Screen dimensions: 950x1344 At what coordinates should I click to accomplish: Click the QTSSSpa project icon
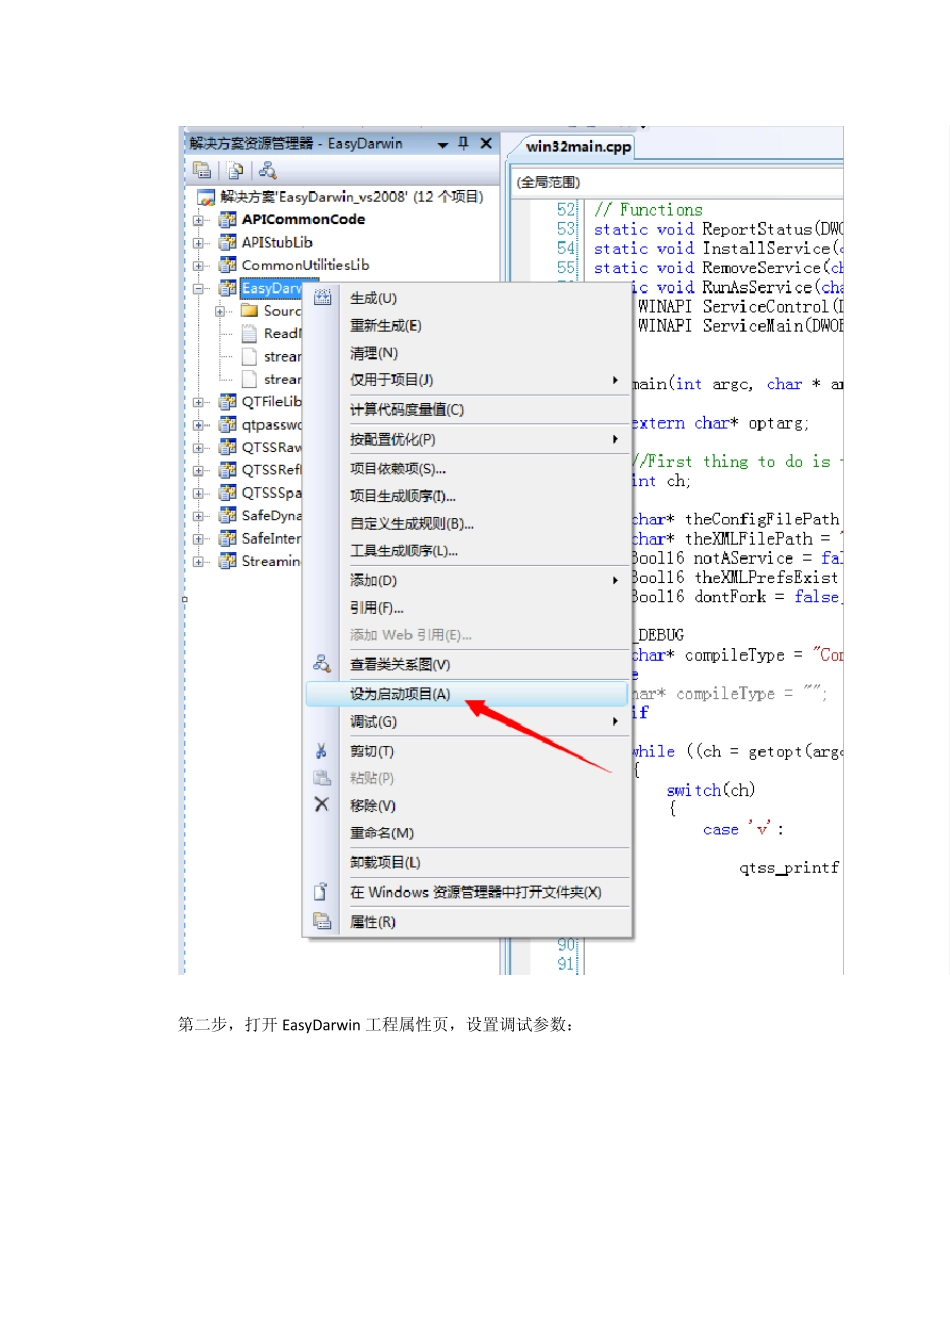tap(228, 492)
